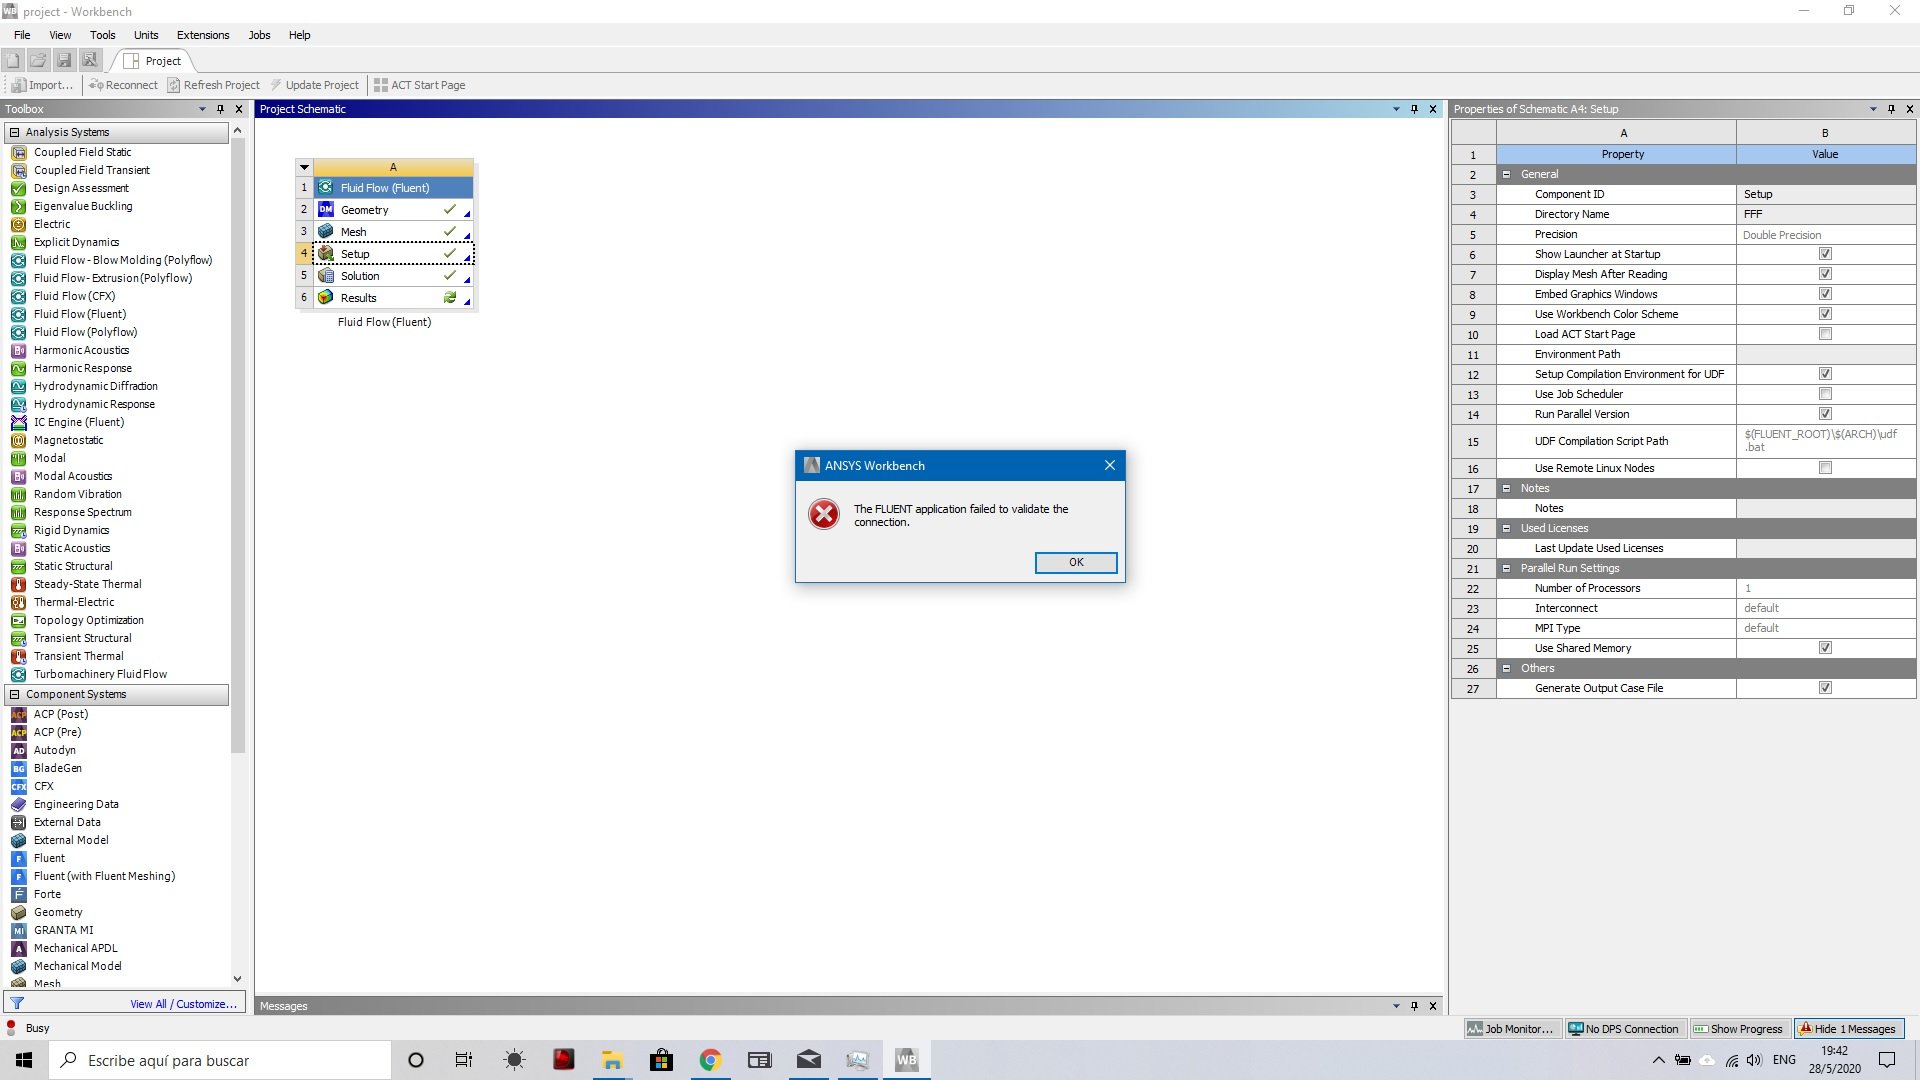Image resolution: width=1920 pixels, height=1080 pixels.
Task: Click the Engineering Data component icon
Action: click(x=18, y=804)
